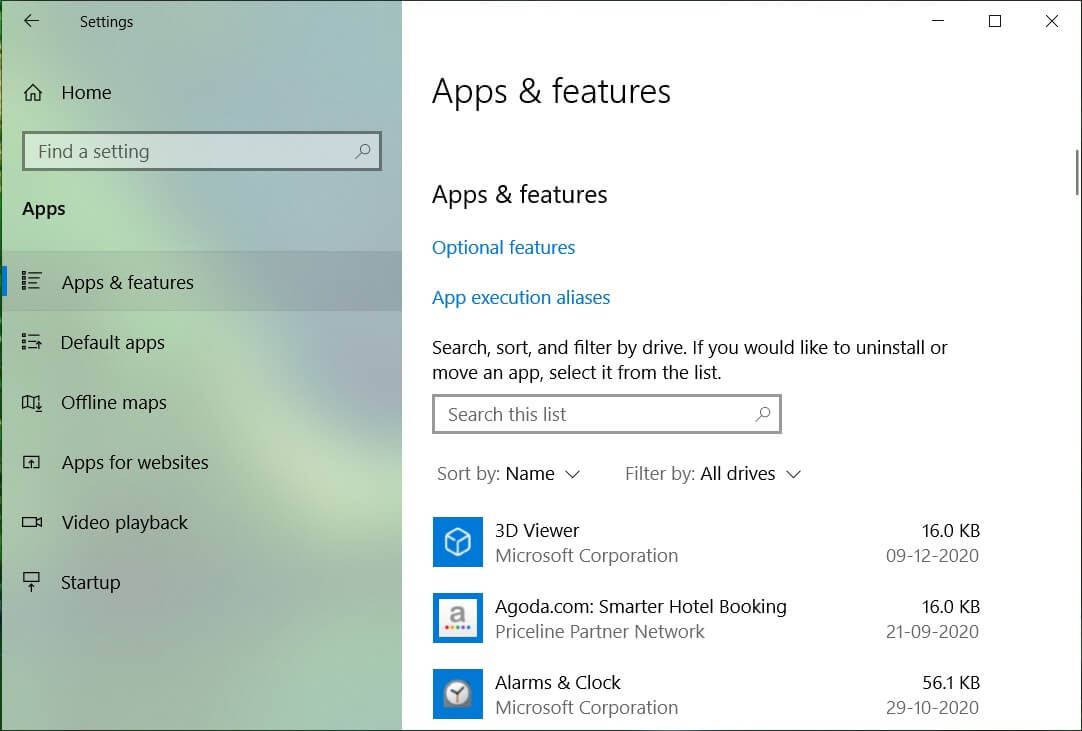Viewport: 1082px width, 731px height.
Task: Click the back arrow in Settings
Action: click(31, 21)
